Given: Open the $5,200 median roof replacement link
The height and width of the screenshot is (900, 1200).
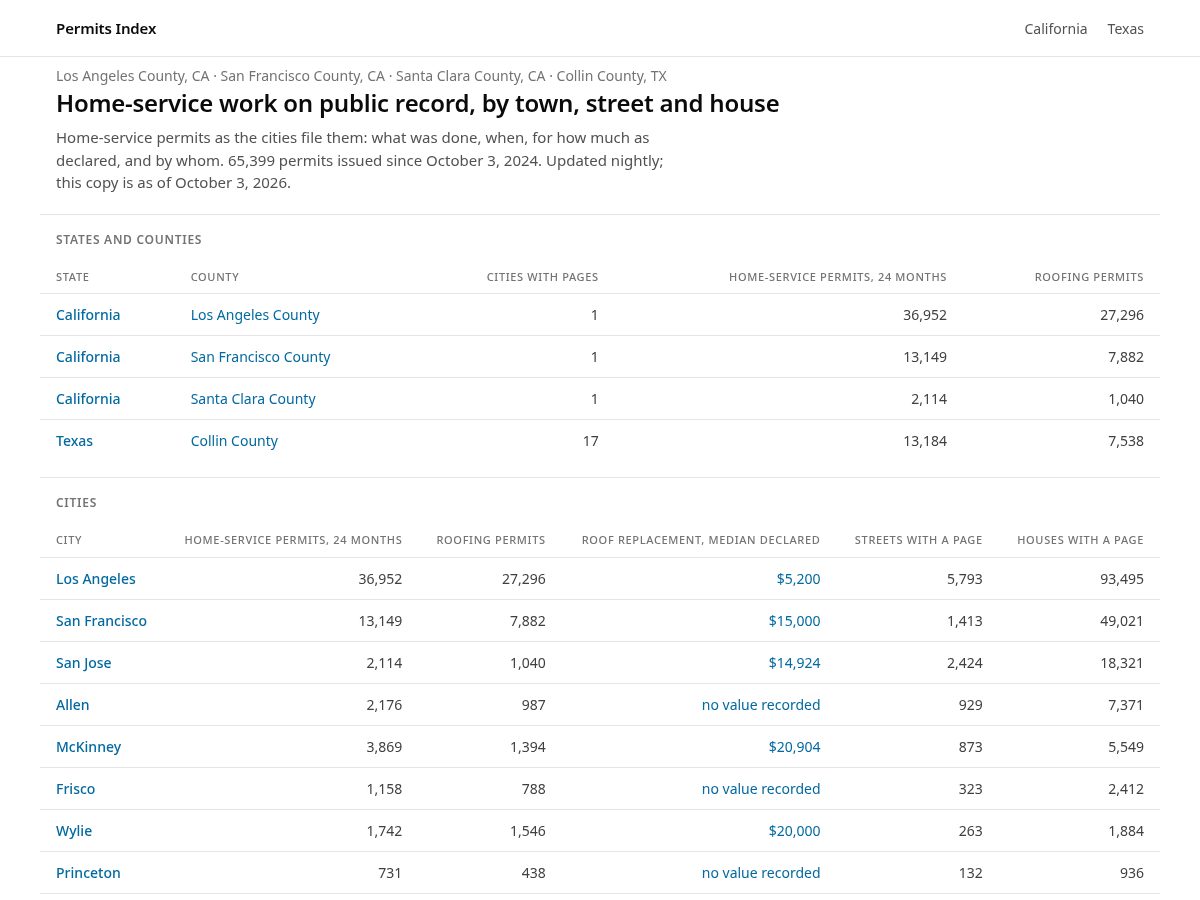Looking at the screenshot, I should point(798,579).
